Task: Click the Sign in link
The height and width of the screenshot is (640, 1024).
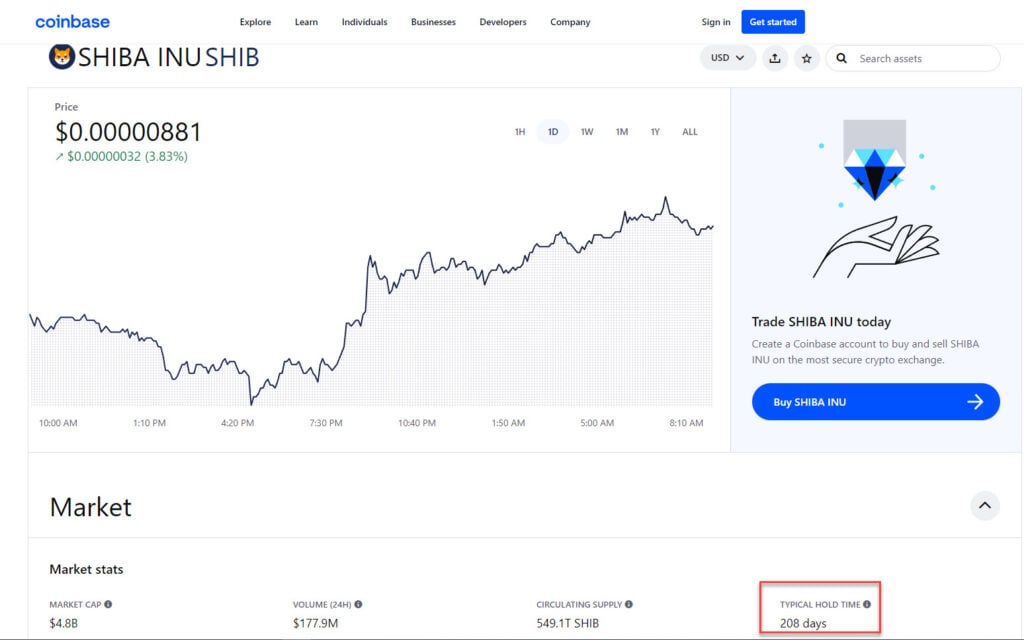Action: [x=716, y=22]
